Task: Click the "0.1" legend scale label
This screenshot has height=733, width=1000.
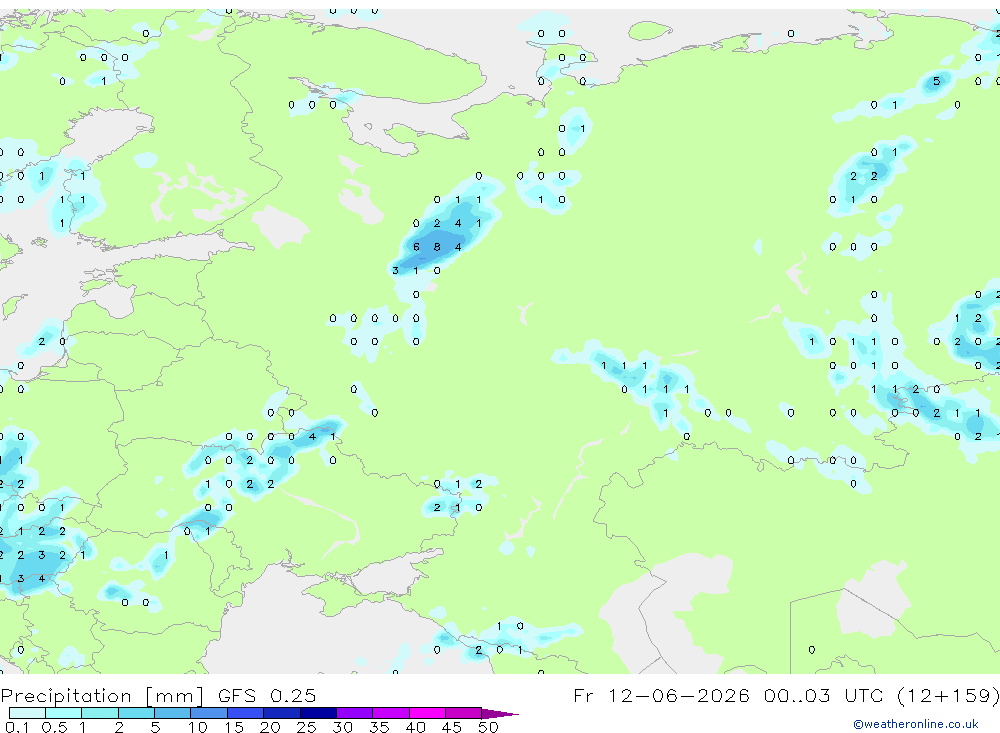Action: tap(17, 727)
